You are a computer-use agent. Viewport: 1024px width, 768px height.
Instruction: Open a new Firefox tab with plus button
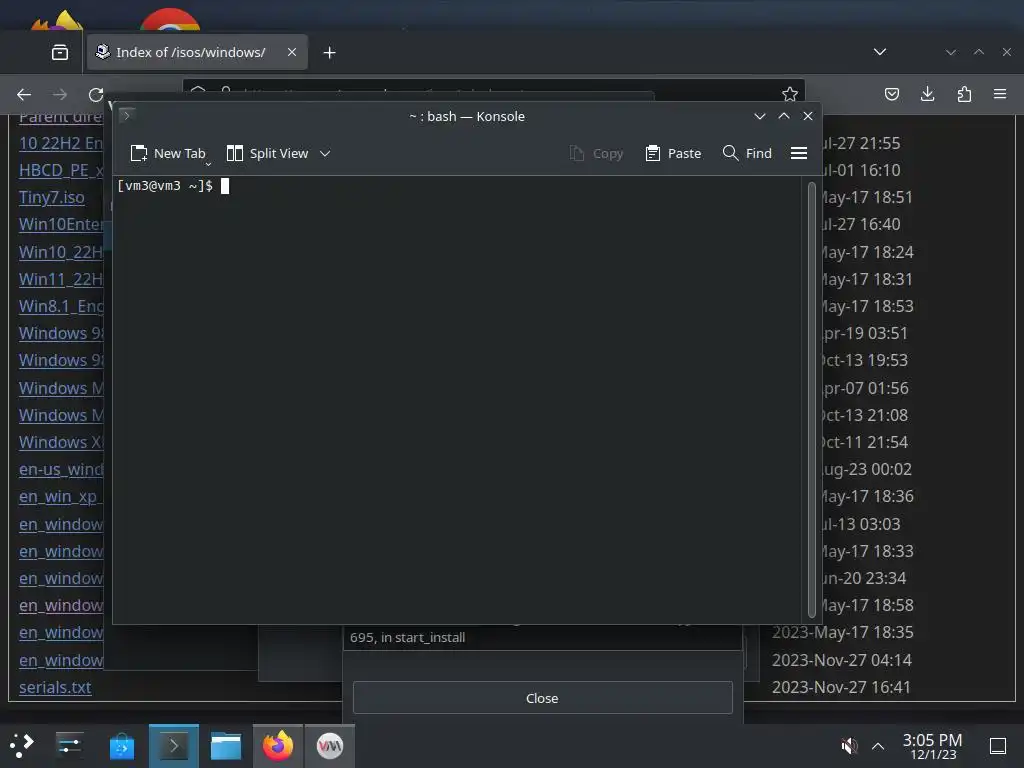[x=330, y=53]
